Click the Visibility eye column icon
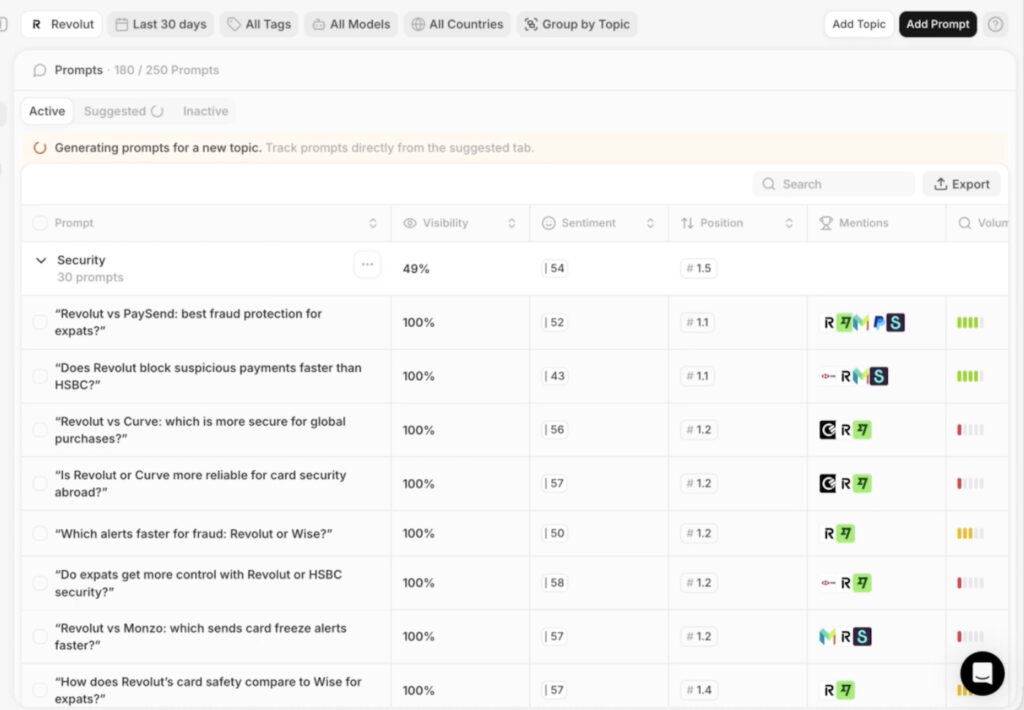 pyautogui.click(x=409, y=223)
